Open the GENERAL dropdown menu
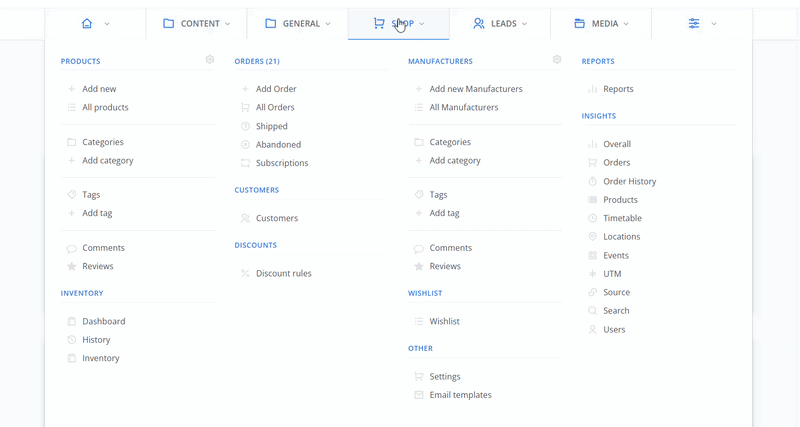Screen dimensions: 800x427 tap(298, 23)
